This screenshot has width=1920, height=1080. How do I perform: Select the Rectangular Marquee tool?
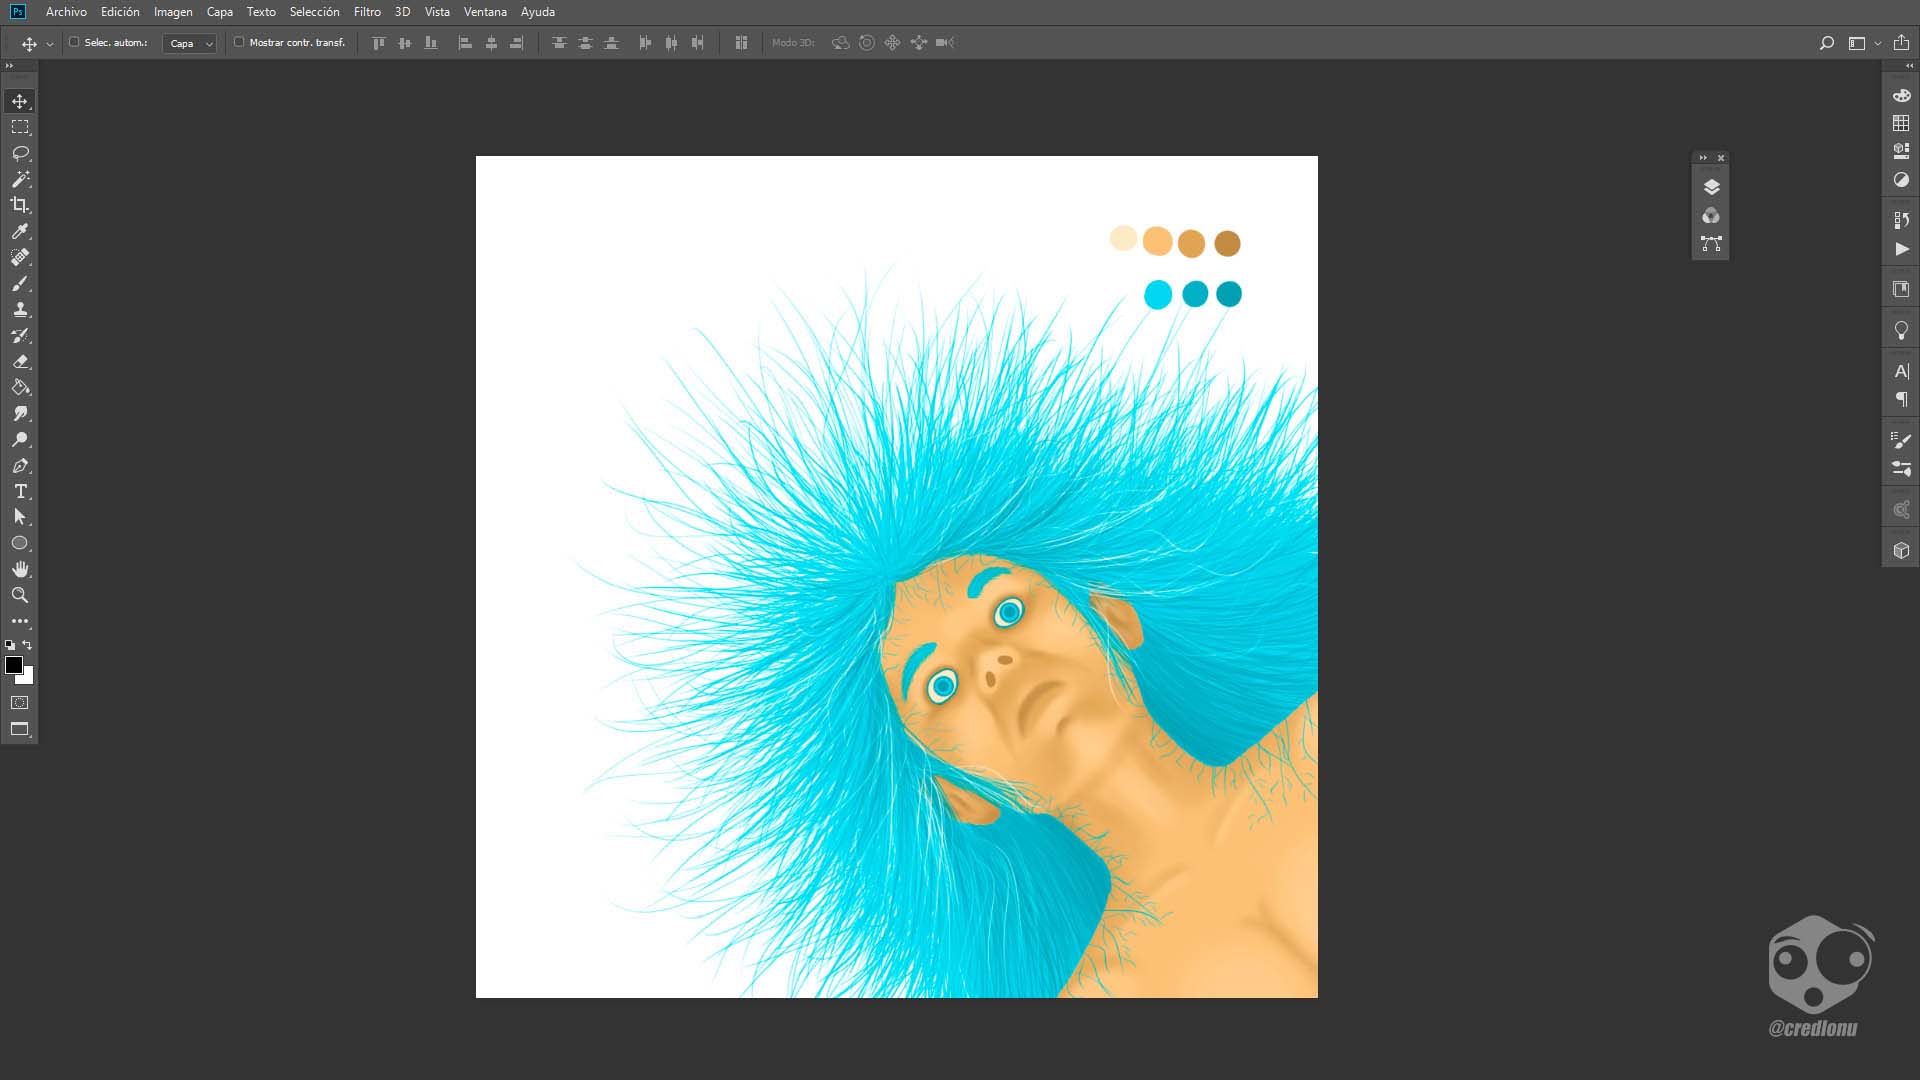click(x=20, y=127)
